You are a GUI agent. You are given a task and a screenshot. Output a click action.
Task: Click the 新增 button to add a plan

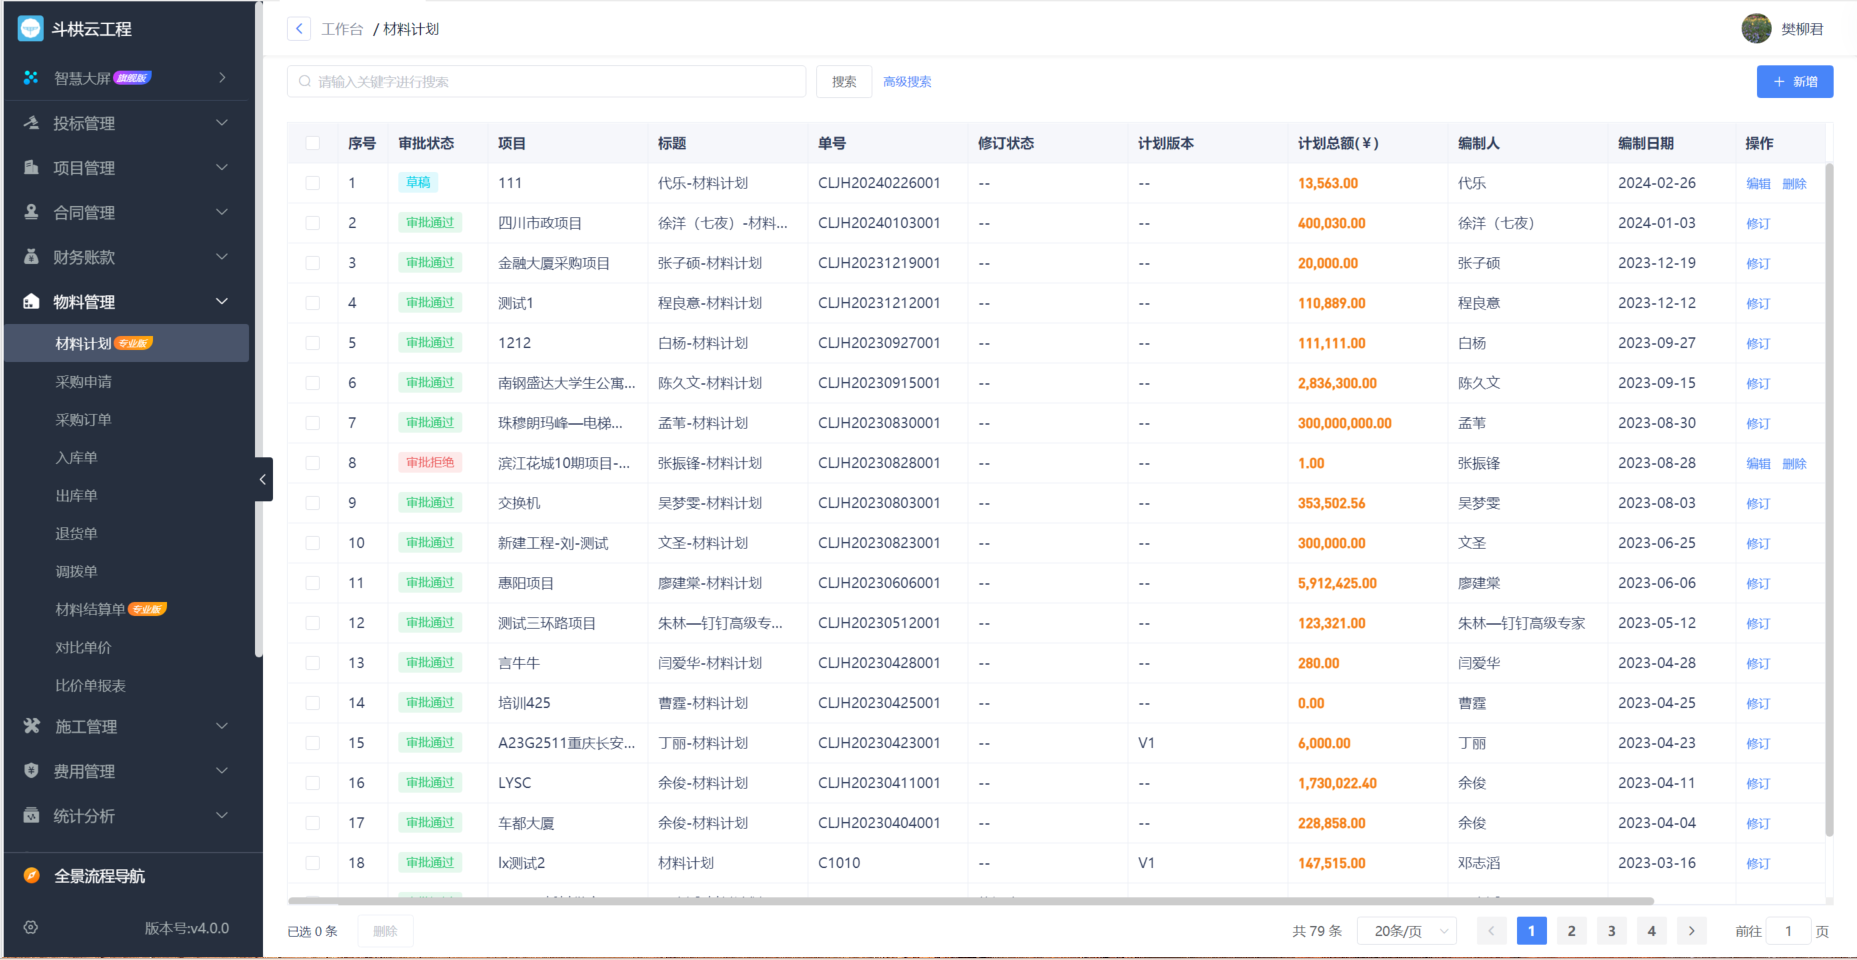click(1794, 81)
